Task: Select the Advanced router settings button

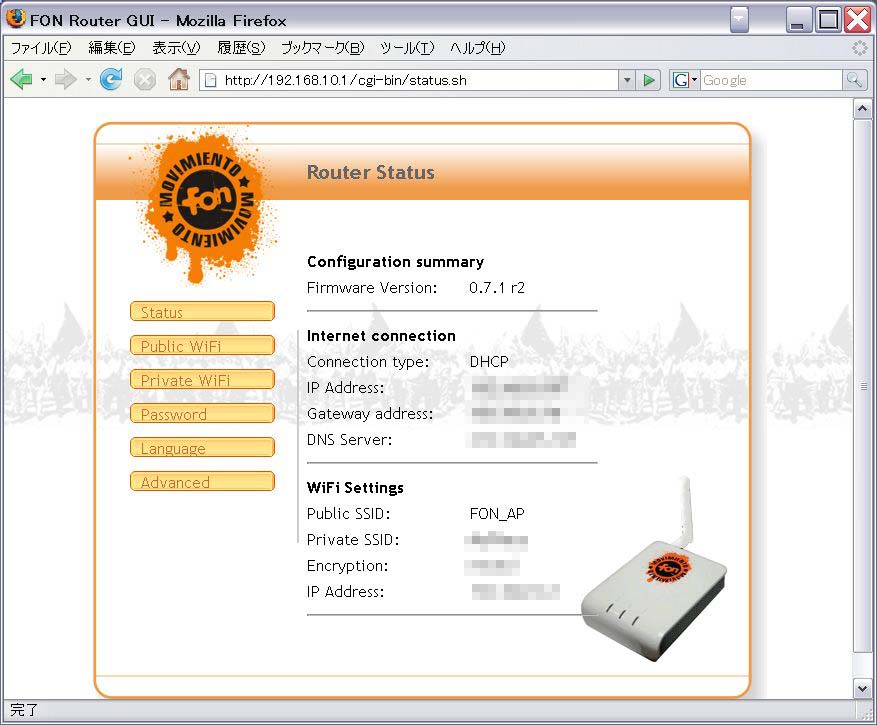Action: point(202,482)
